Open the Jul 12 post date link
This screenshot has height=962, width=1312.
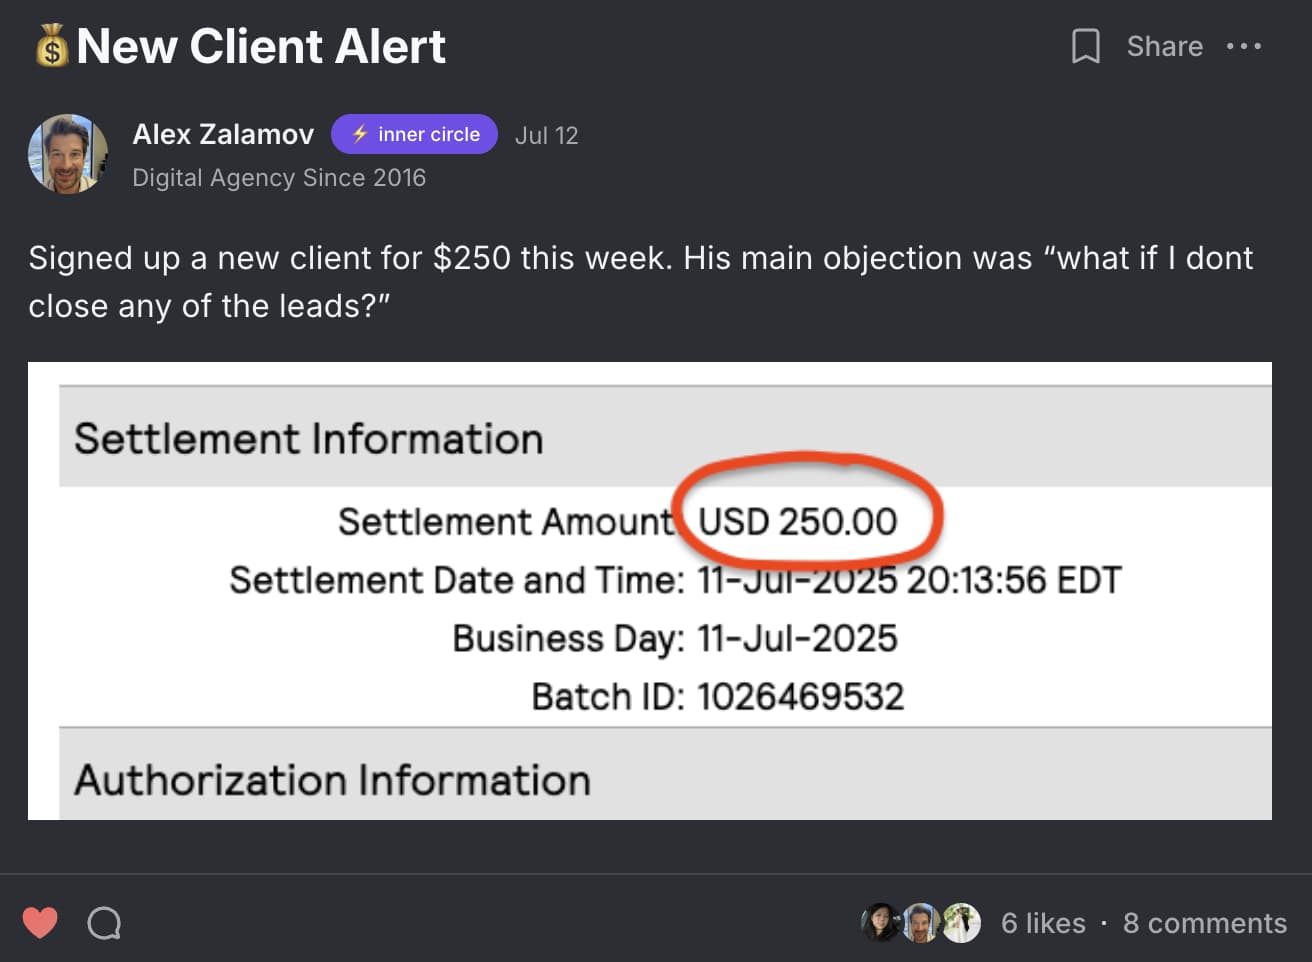click(546, 135)
